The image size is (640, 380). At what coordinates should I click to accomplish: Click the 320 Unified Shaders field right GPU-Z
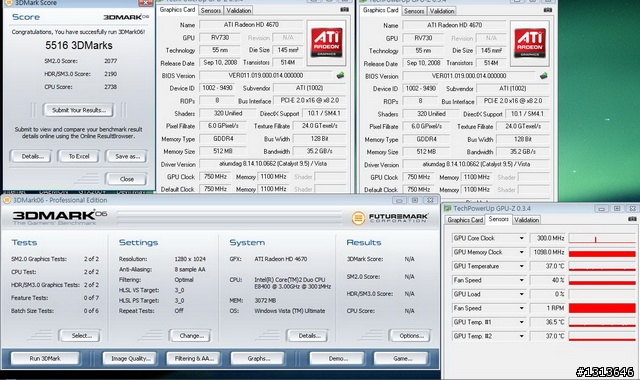click(x=431, y=113)
